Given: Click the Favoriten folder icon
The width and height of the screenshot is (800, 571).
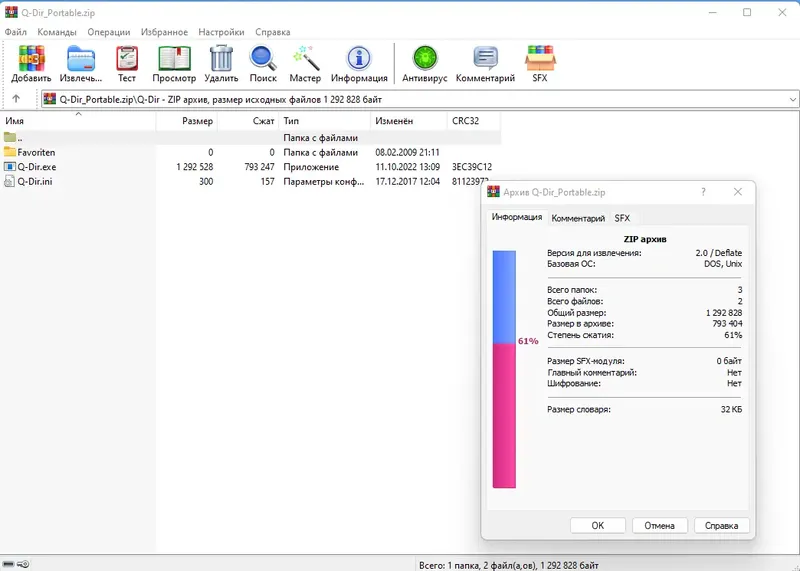Looking at the screenshot, I should pos(10,152).
